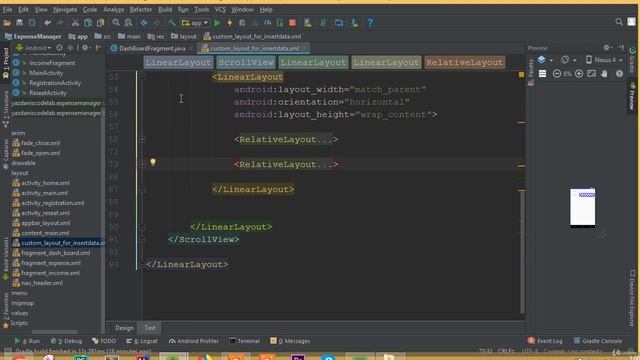Select MainActivity in project tree

46,73
